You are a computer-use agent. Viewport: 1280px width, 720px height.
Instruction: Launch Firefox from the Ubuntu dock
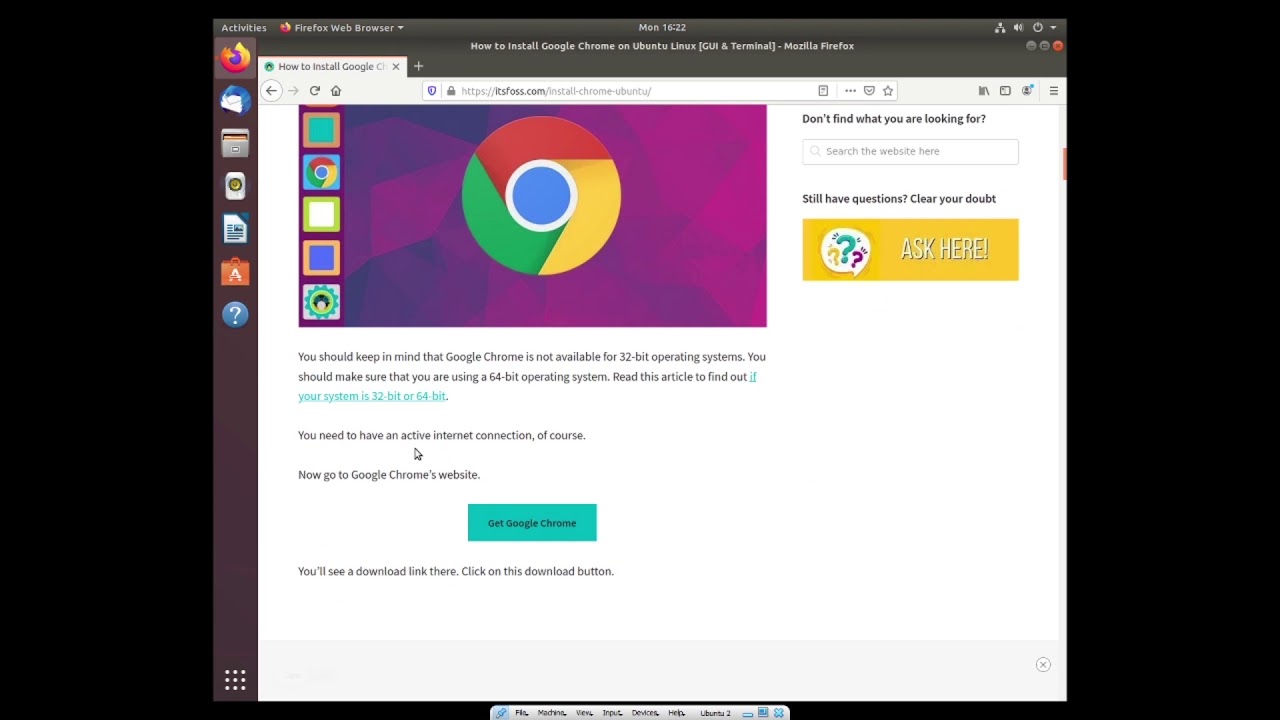point(235,57)
